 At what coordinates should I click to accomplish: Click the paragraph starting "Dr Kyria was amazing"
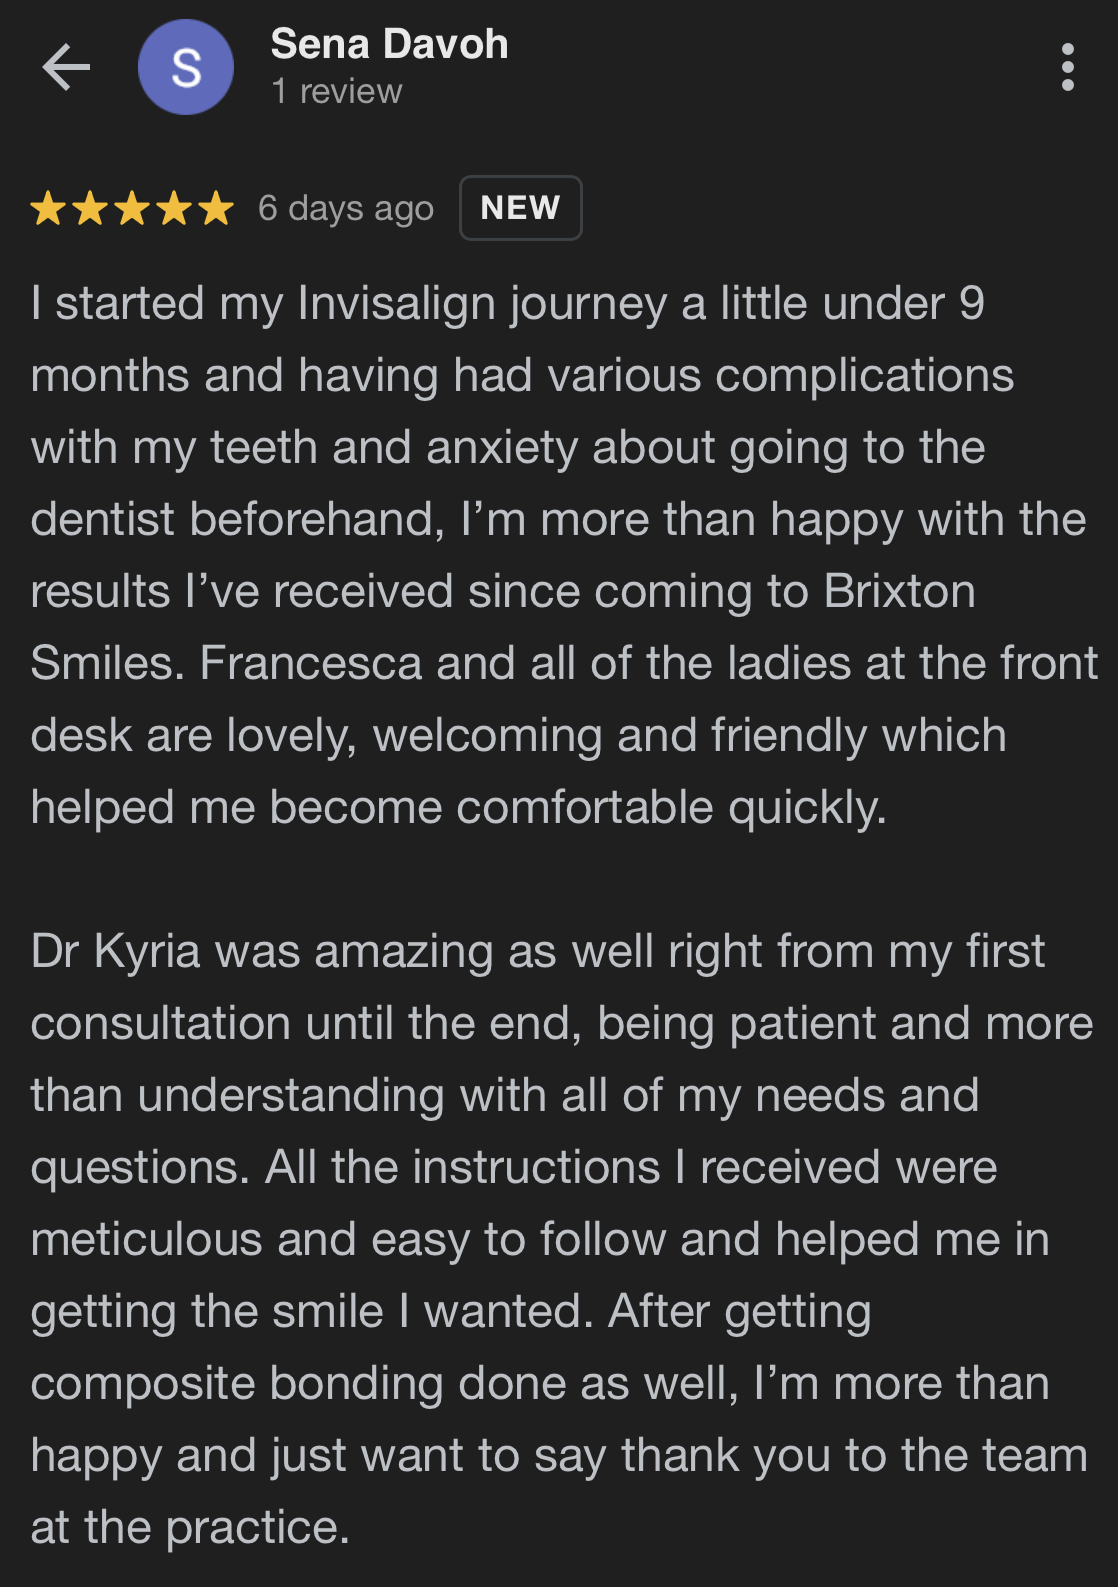coord(561,1239)
